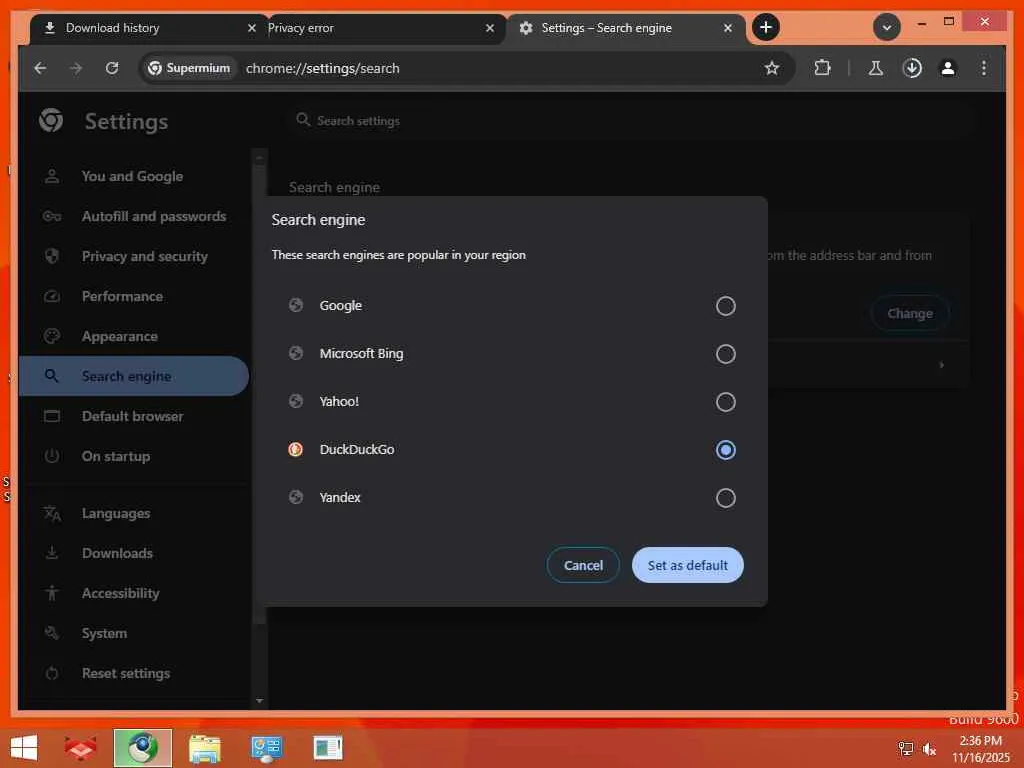Focus the address bar URL
The width and height of the screenshot is (1024, 768).
[x=323, y=68]
